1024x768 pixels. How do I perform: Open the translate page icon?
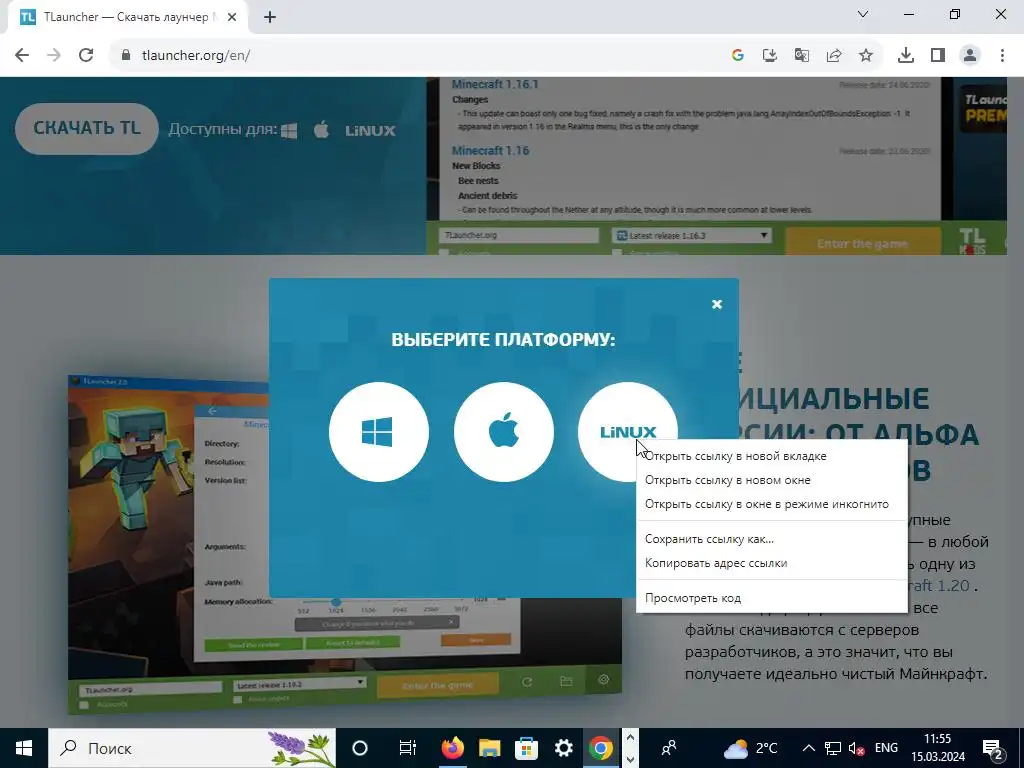802,55
